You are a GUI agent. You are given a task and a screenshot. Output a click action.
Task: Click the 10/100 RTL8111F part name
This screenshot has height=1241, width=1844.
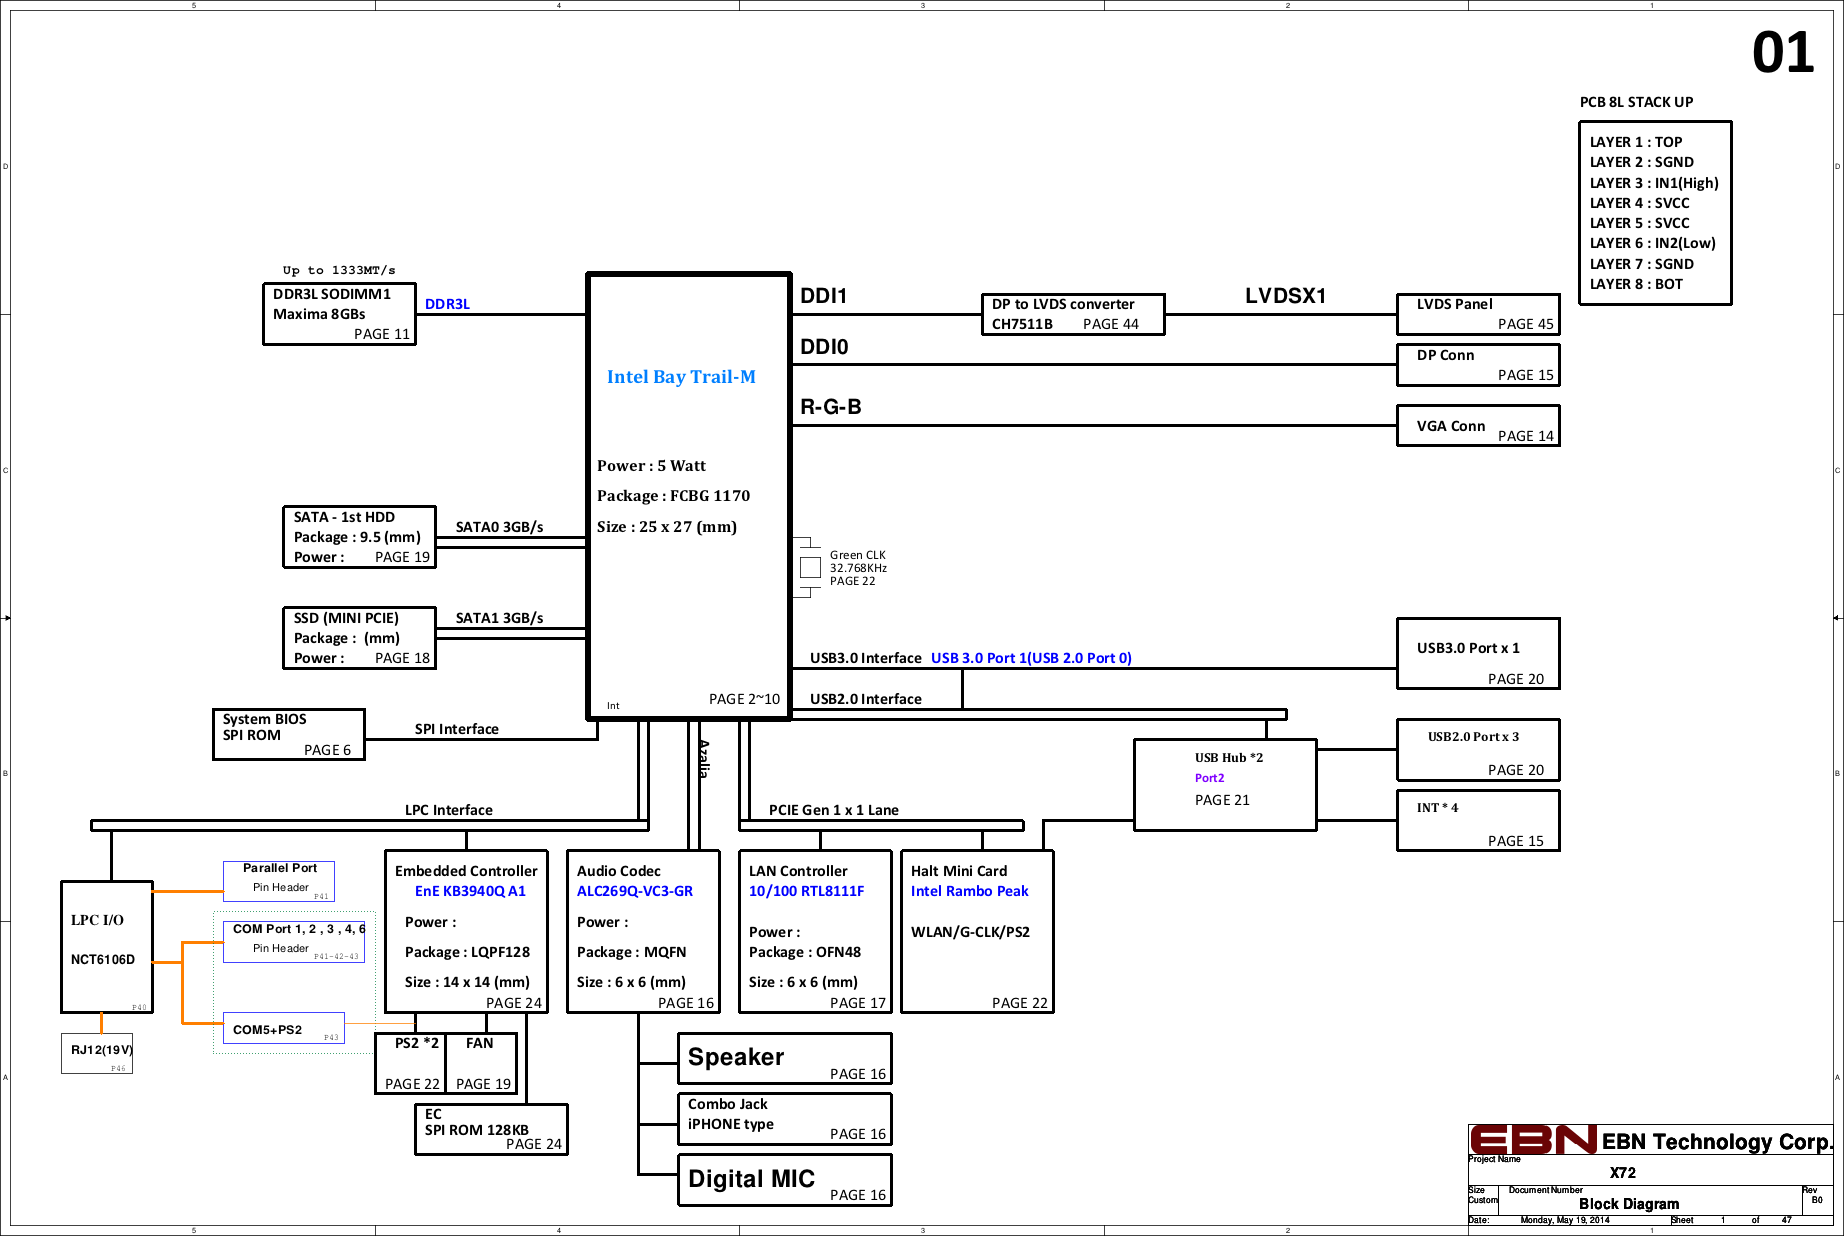(806, 891)
